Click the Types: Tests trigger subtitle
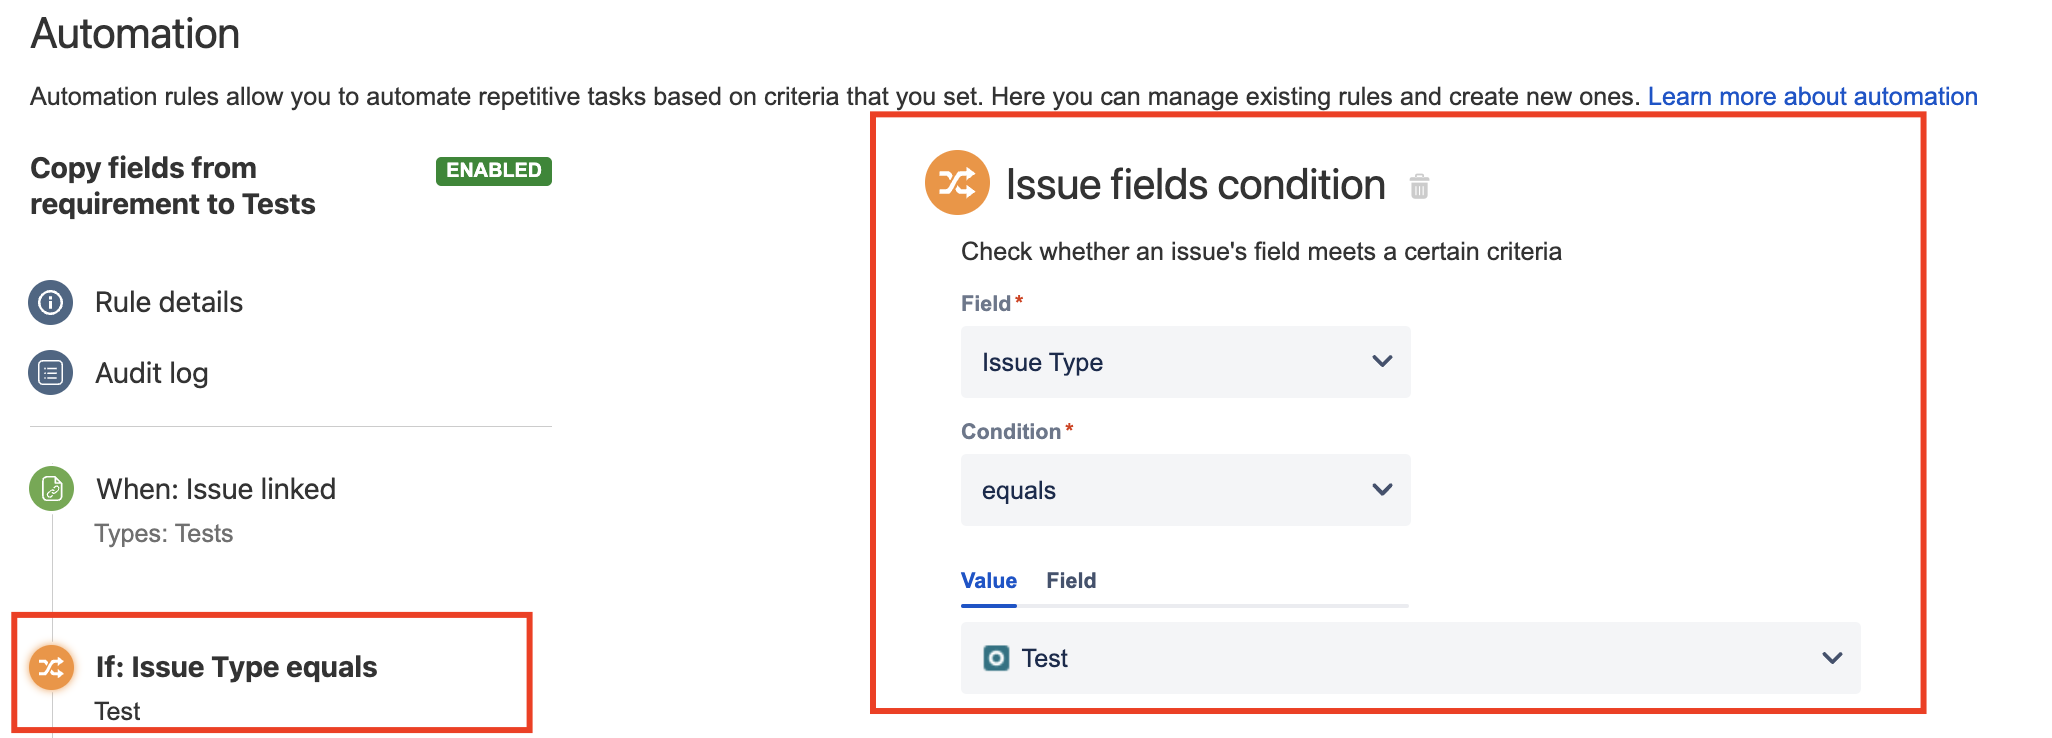 click(164, 534)
